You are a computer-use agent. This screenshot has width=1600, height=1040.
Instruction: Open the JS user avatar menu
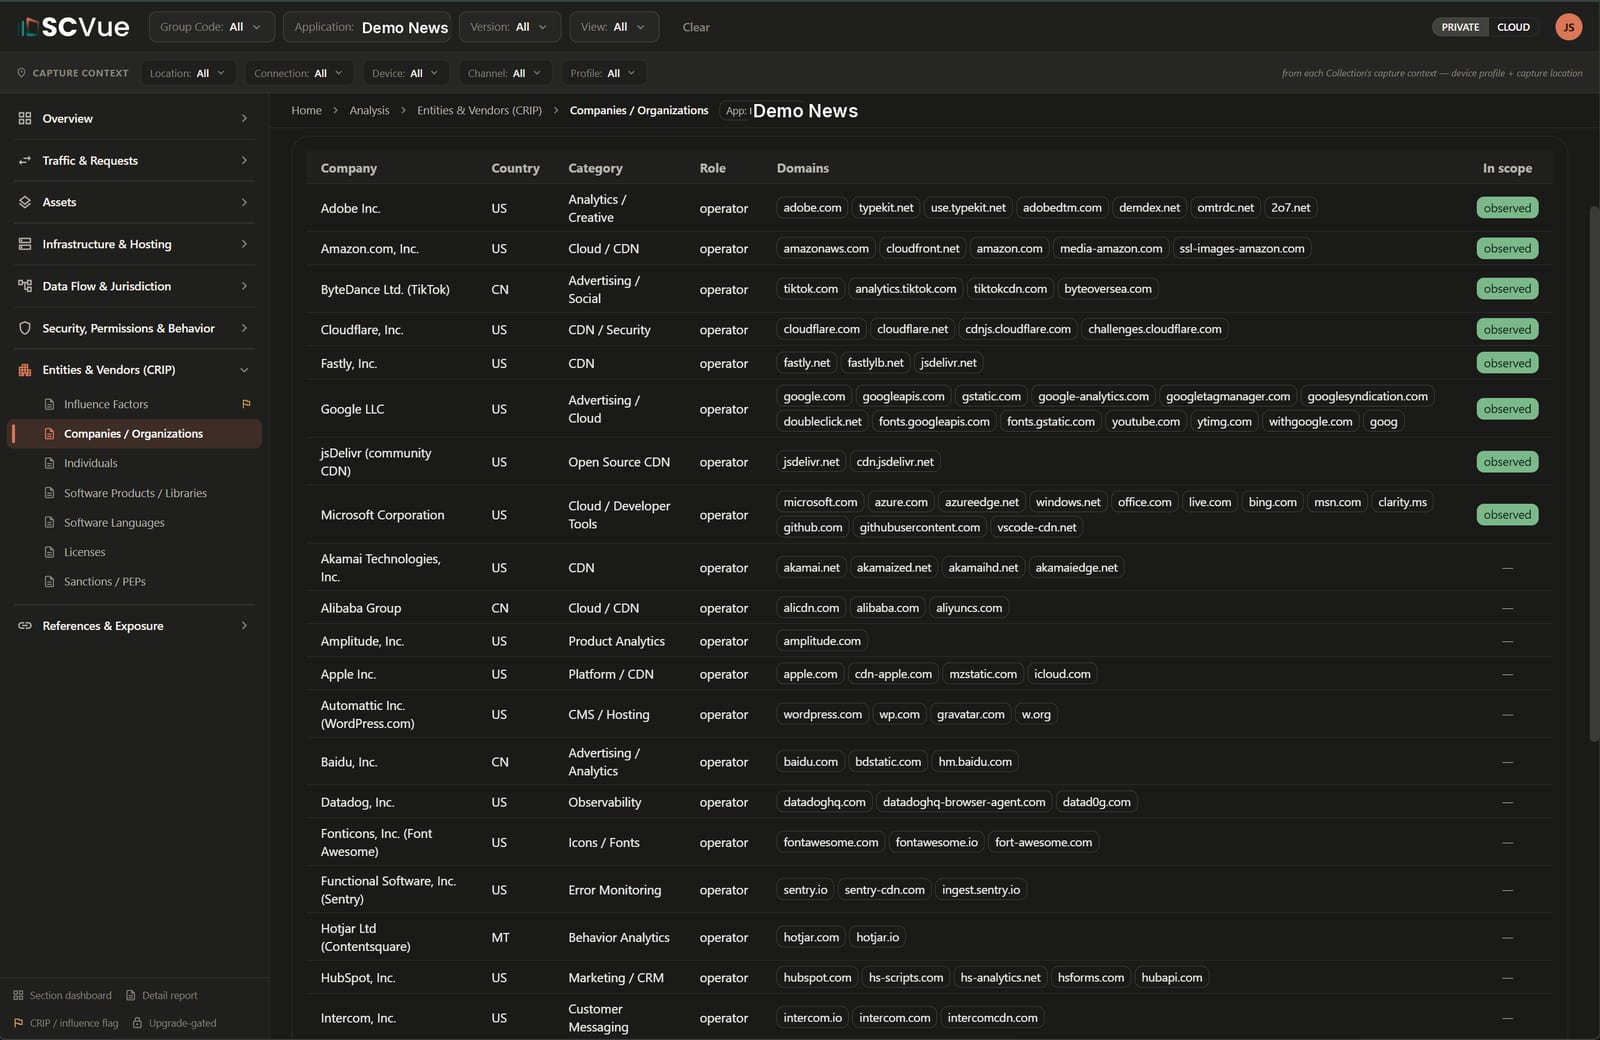point(1568,27)
